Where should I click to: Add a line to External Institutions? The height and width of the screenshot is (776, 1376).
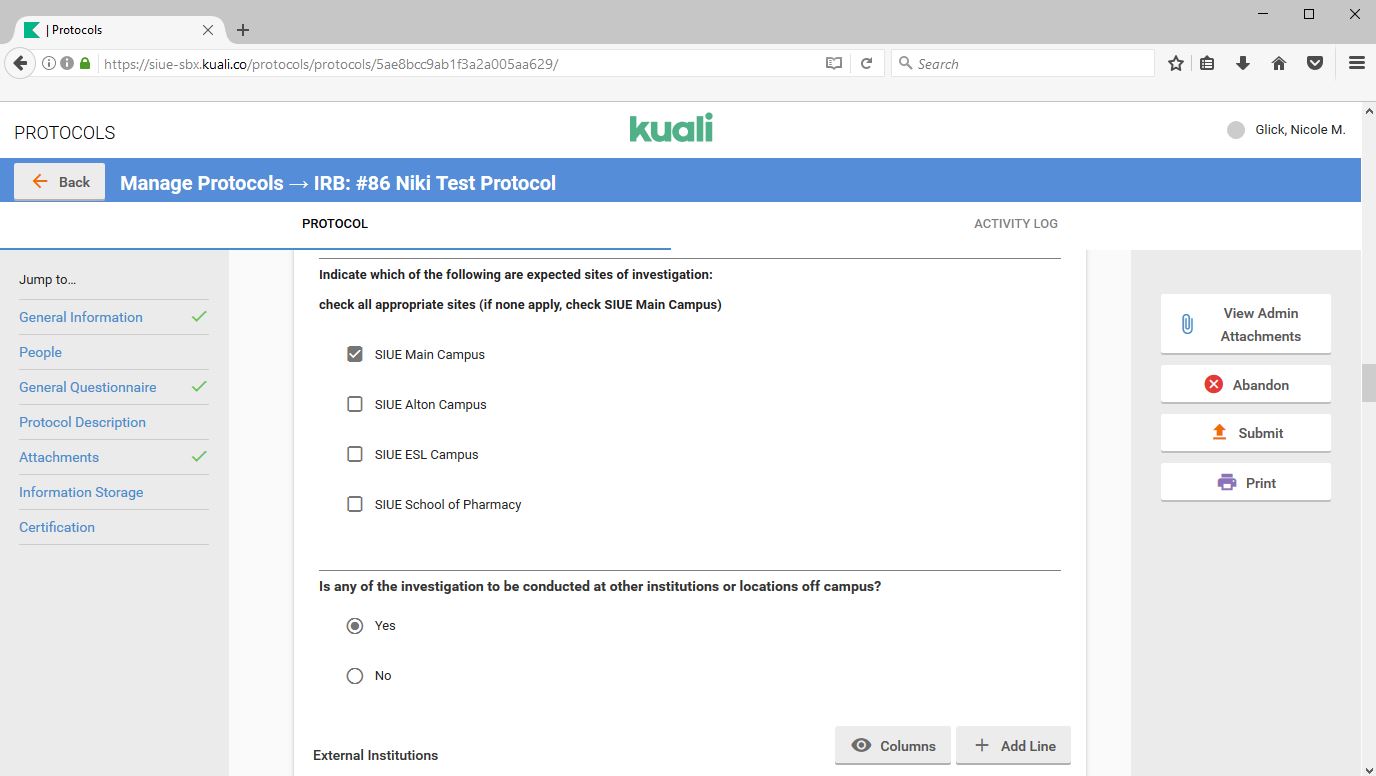(x=1014, y=745)
